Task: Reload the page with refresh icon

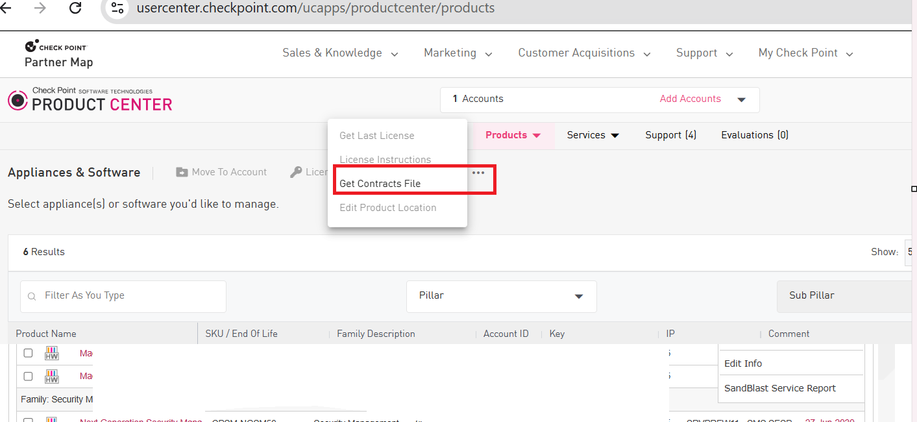Action: point(75,8)
